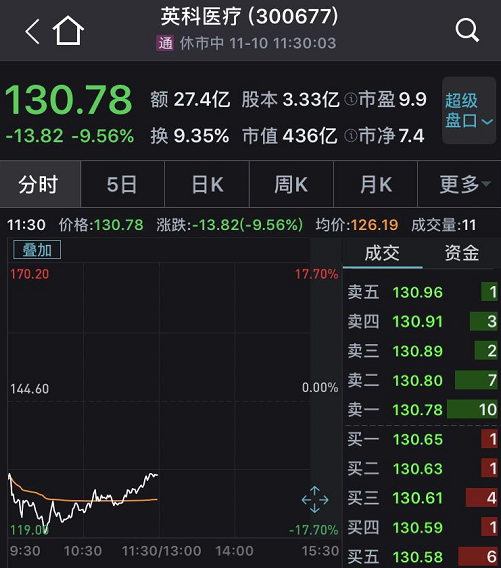Click the 叠加 overlay button
Screen dimensions: 501x568
[x=37, y=250]
